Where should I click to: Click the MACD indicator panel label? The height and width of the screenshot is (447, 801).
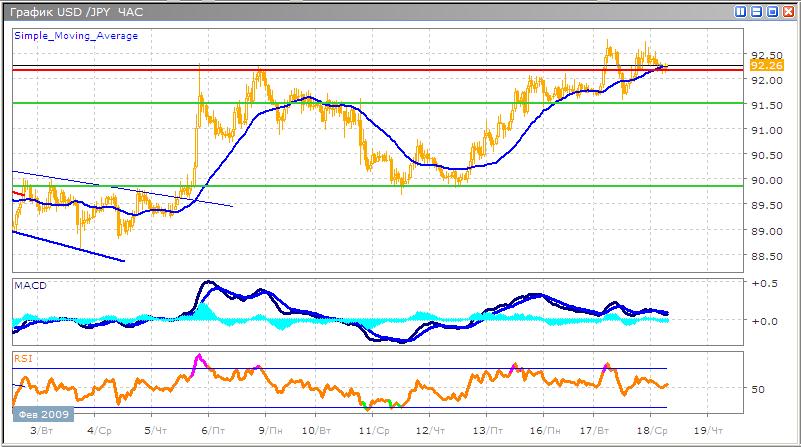(28, 286)
